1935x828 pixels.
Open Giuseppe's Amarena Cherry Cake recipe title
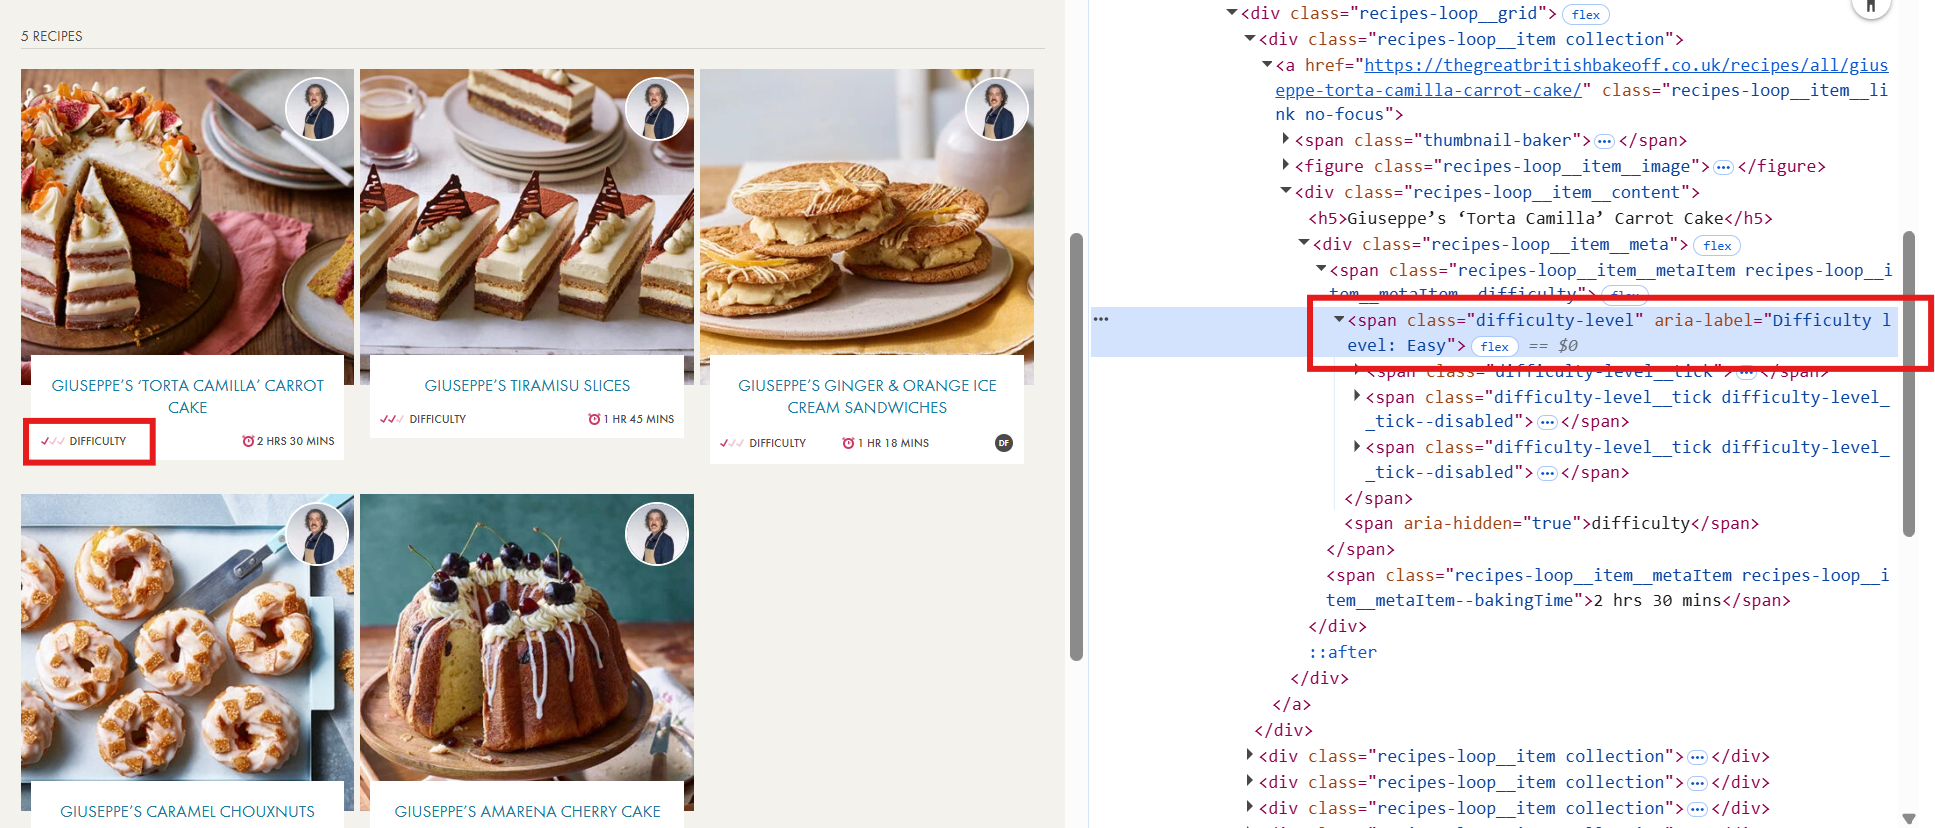[x=527, y=811]
